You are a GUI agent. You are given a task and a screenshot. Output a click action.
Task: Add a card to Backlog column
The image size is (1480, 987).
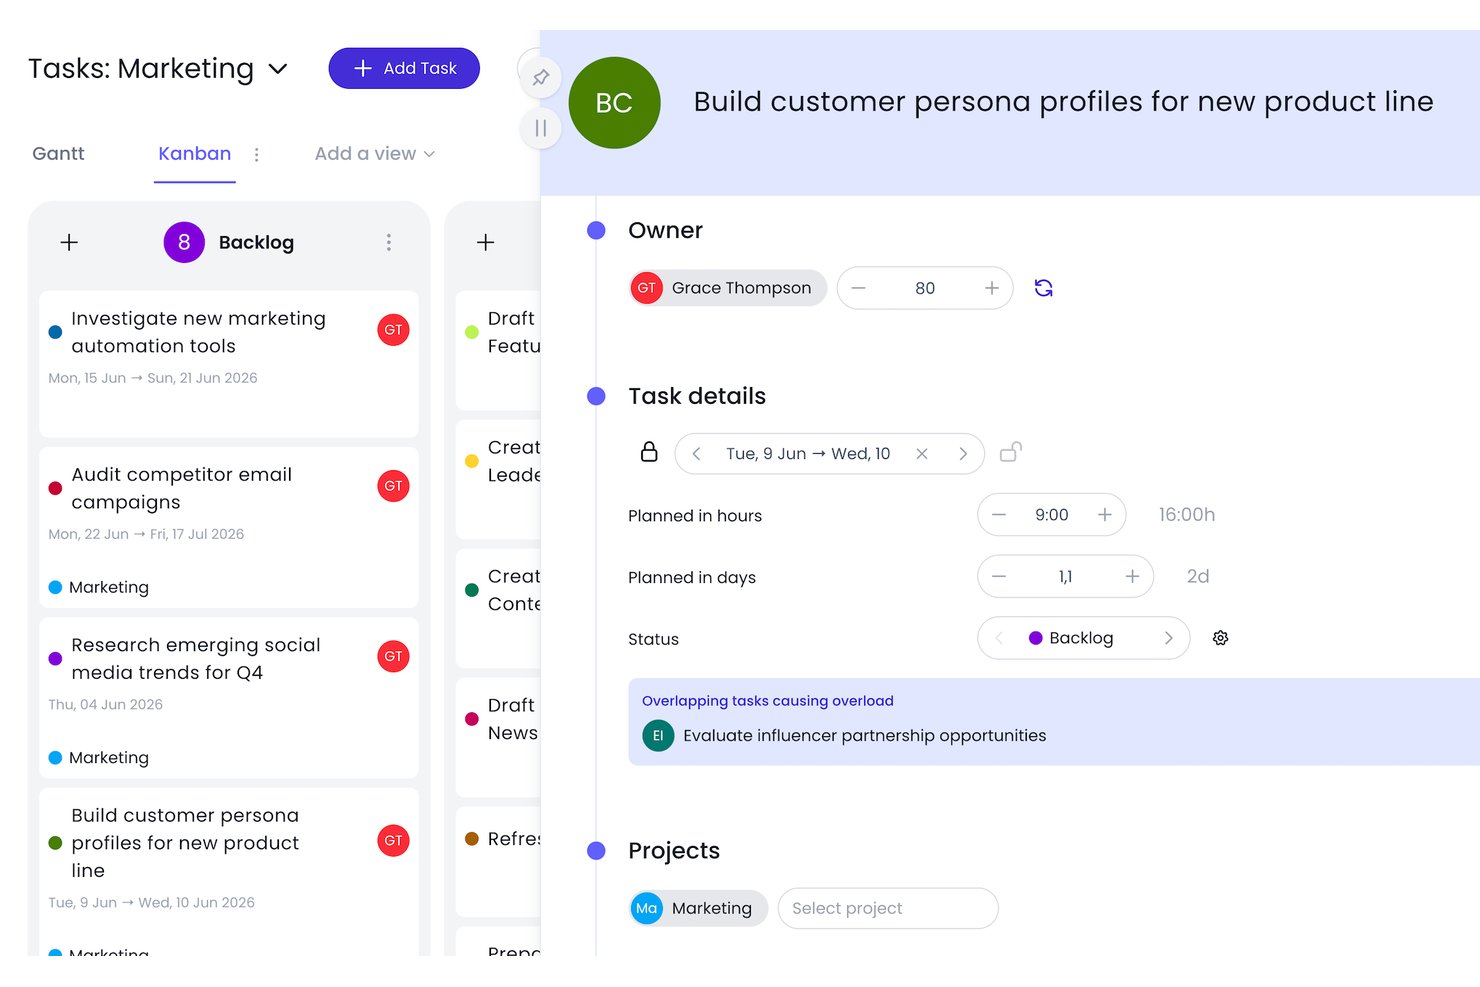69,243
